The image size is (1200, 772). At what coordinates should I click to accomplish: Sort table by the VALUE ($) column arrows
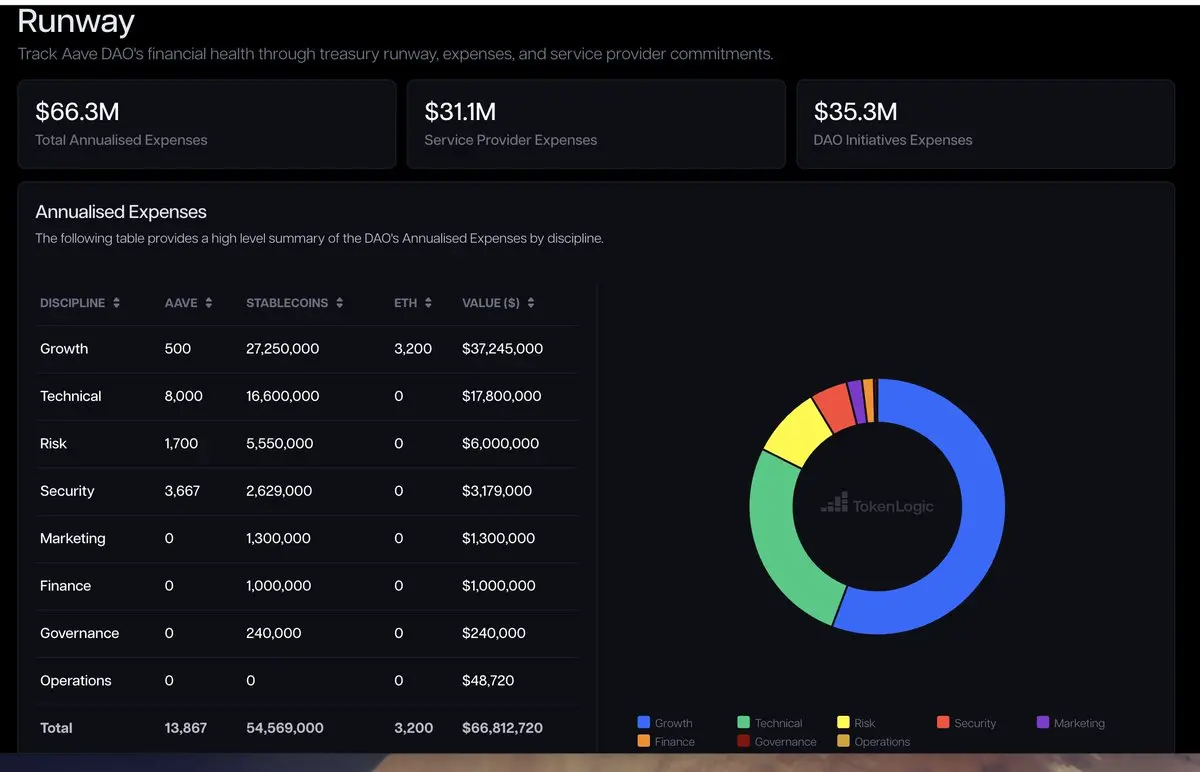pos(531,303)
